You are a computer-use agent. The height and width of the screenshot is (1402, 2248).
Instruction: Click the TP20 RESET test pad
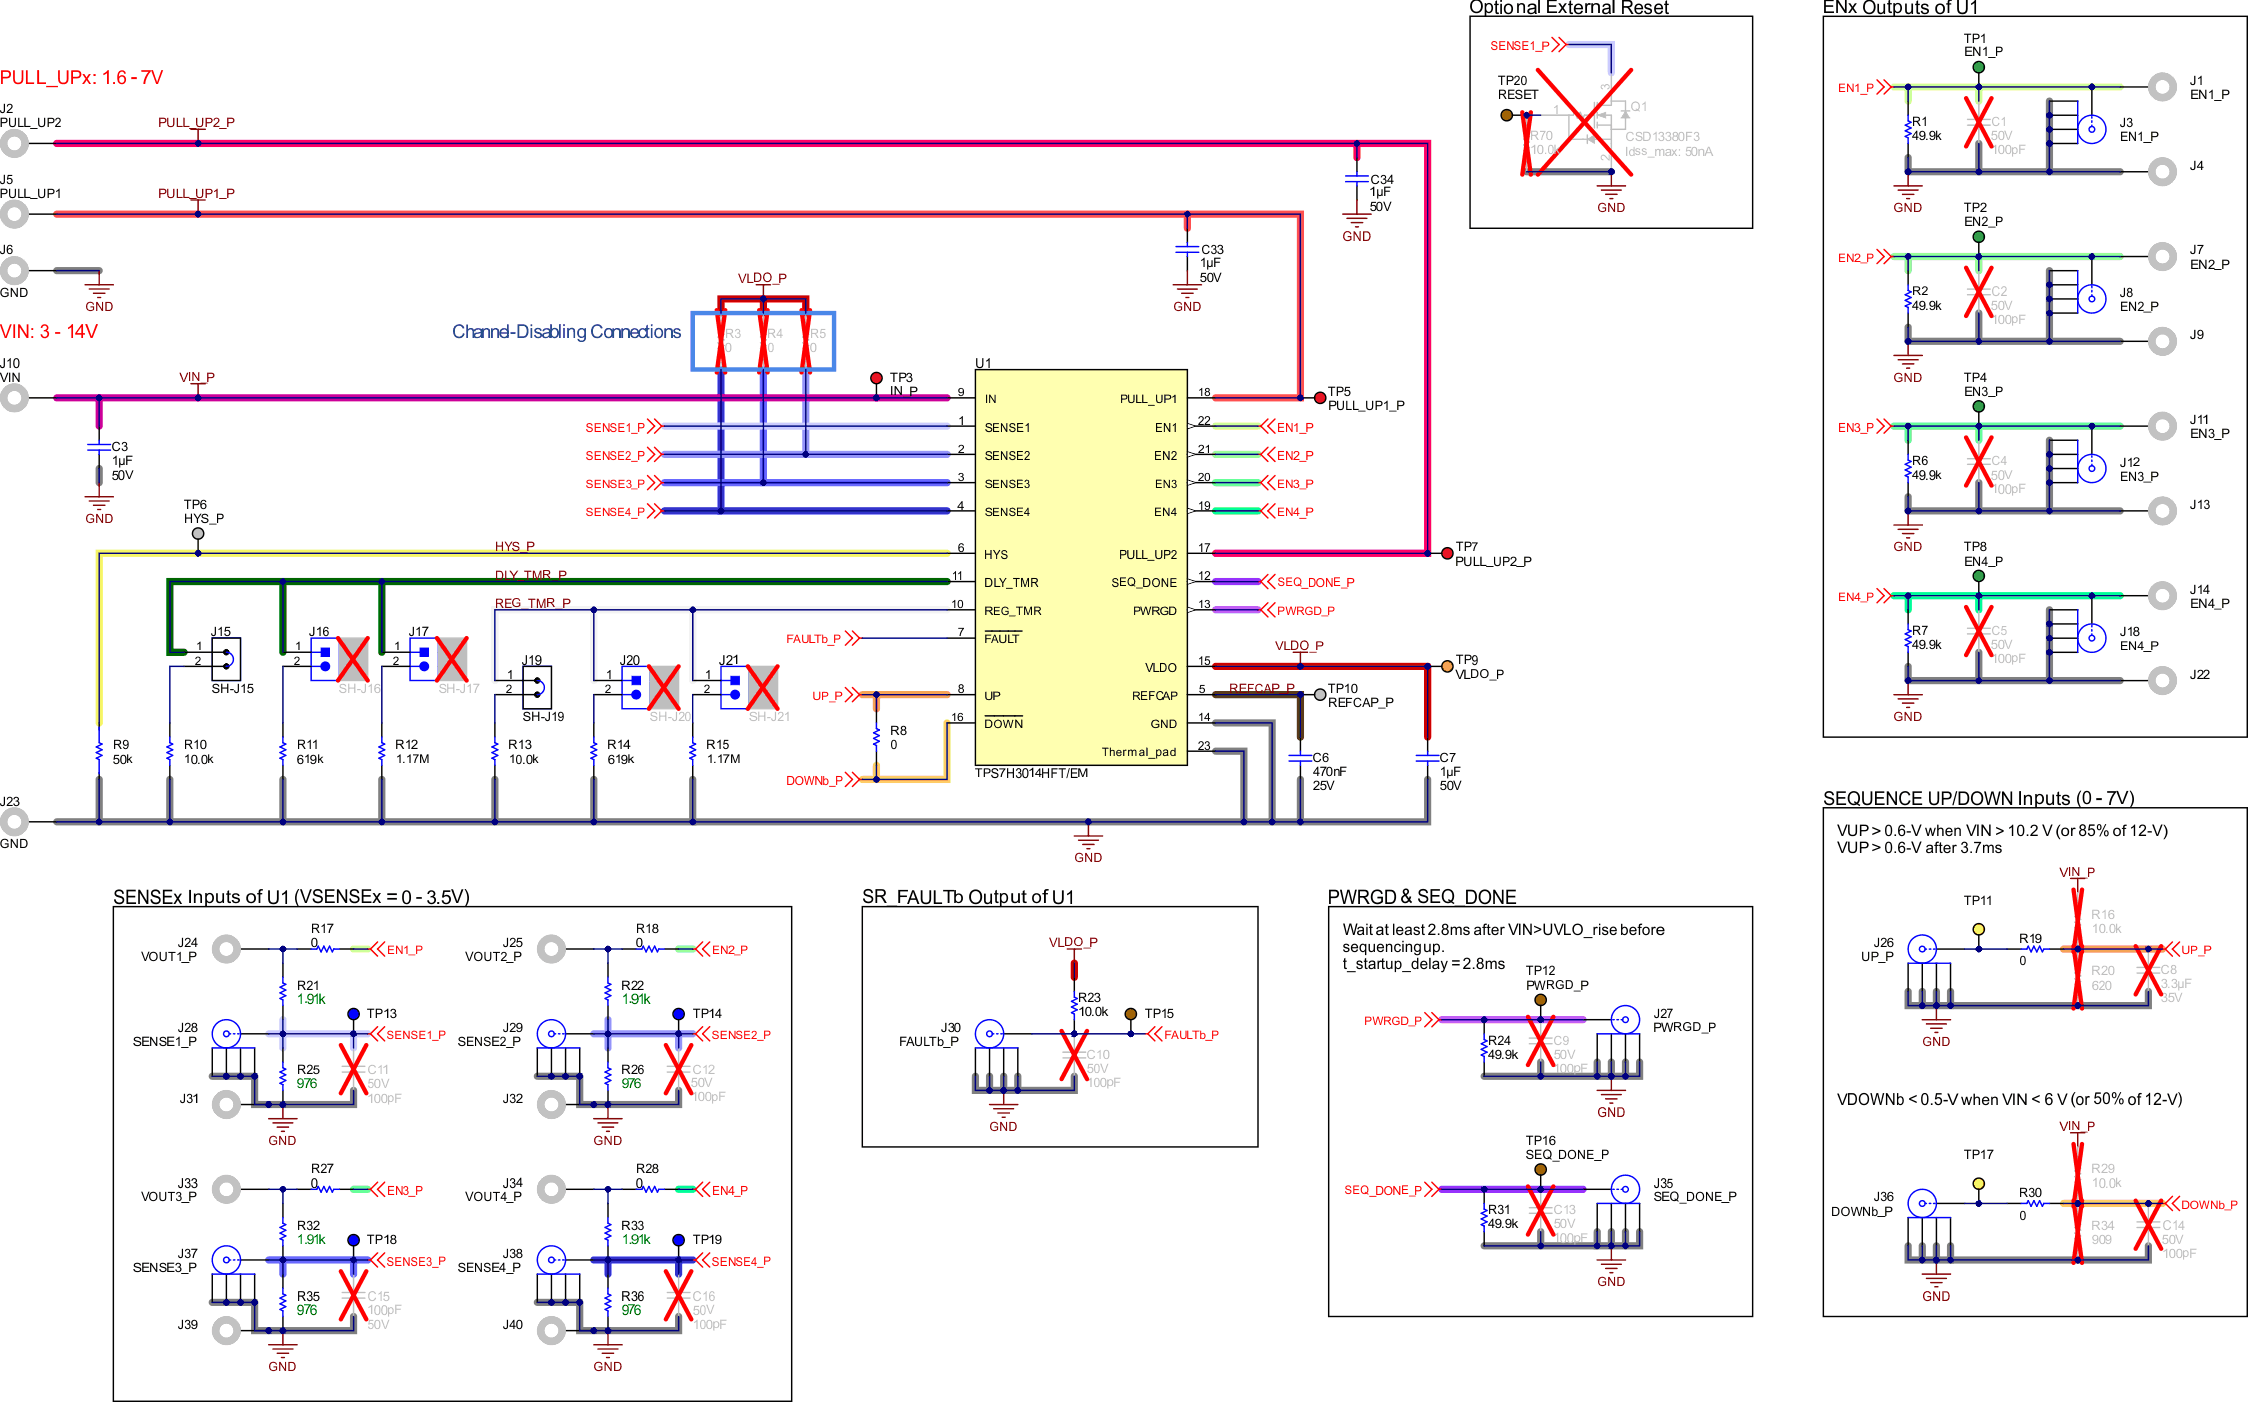pos(1505,114)
